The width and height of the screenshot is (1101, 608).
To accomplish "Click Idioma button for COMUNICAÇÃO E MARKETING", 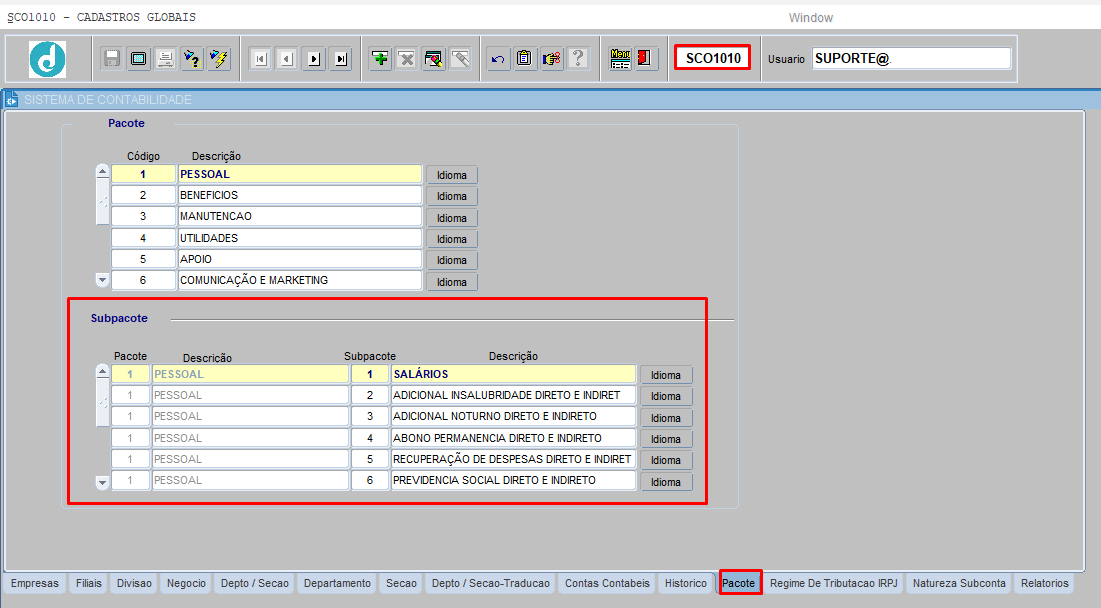I will click(451, 282).
